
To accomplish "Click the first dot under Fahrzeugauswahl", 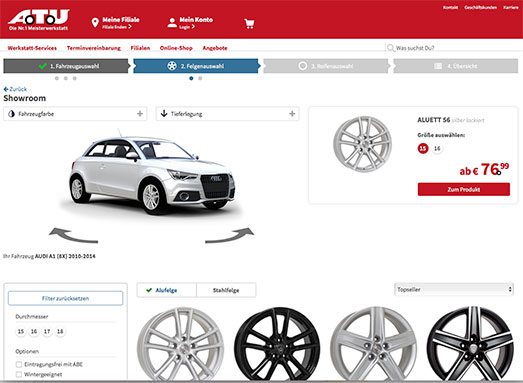I will 57,78.
